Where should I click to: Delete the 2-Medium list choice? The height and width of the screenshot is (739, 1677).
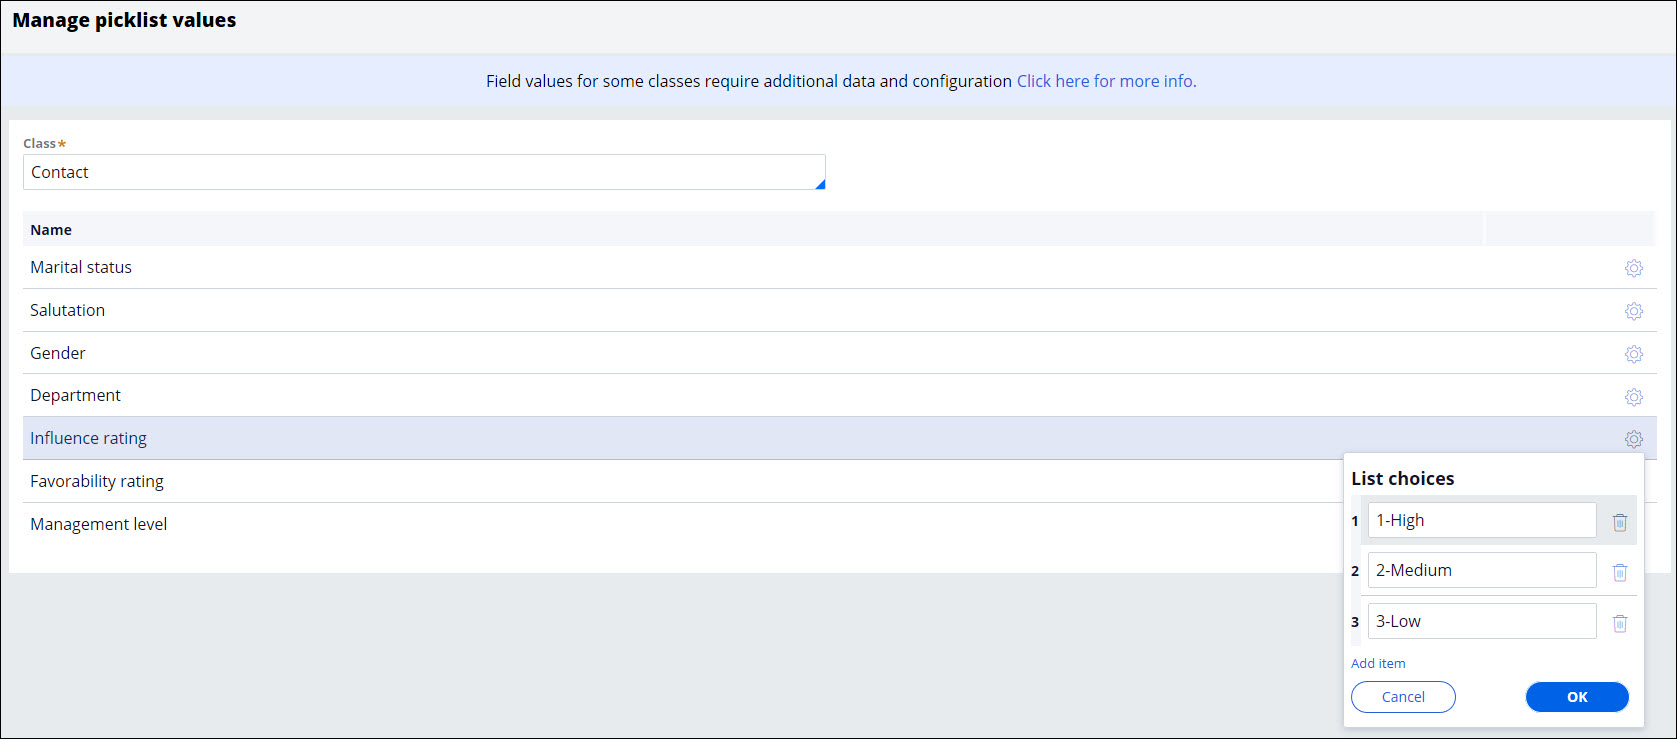1620,572
